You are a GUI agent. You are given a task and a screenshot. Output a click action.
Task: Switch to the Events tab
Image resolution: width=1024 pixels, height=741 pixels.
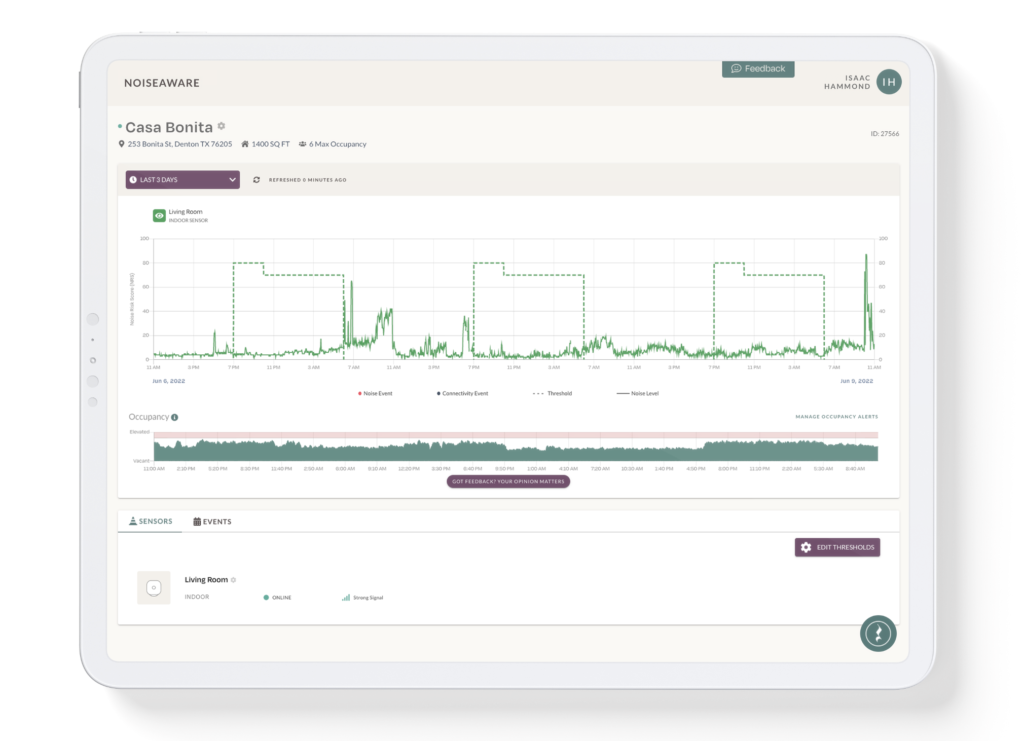[212, 522]
